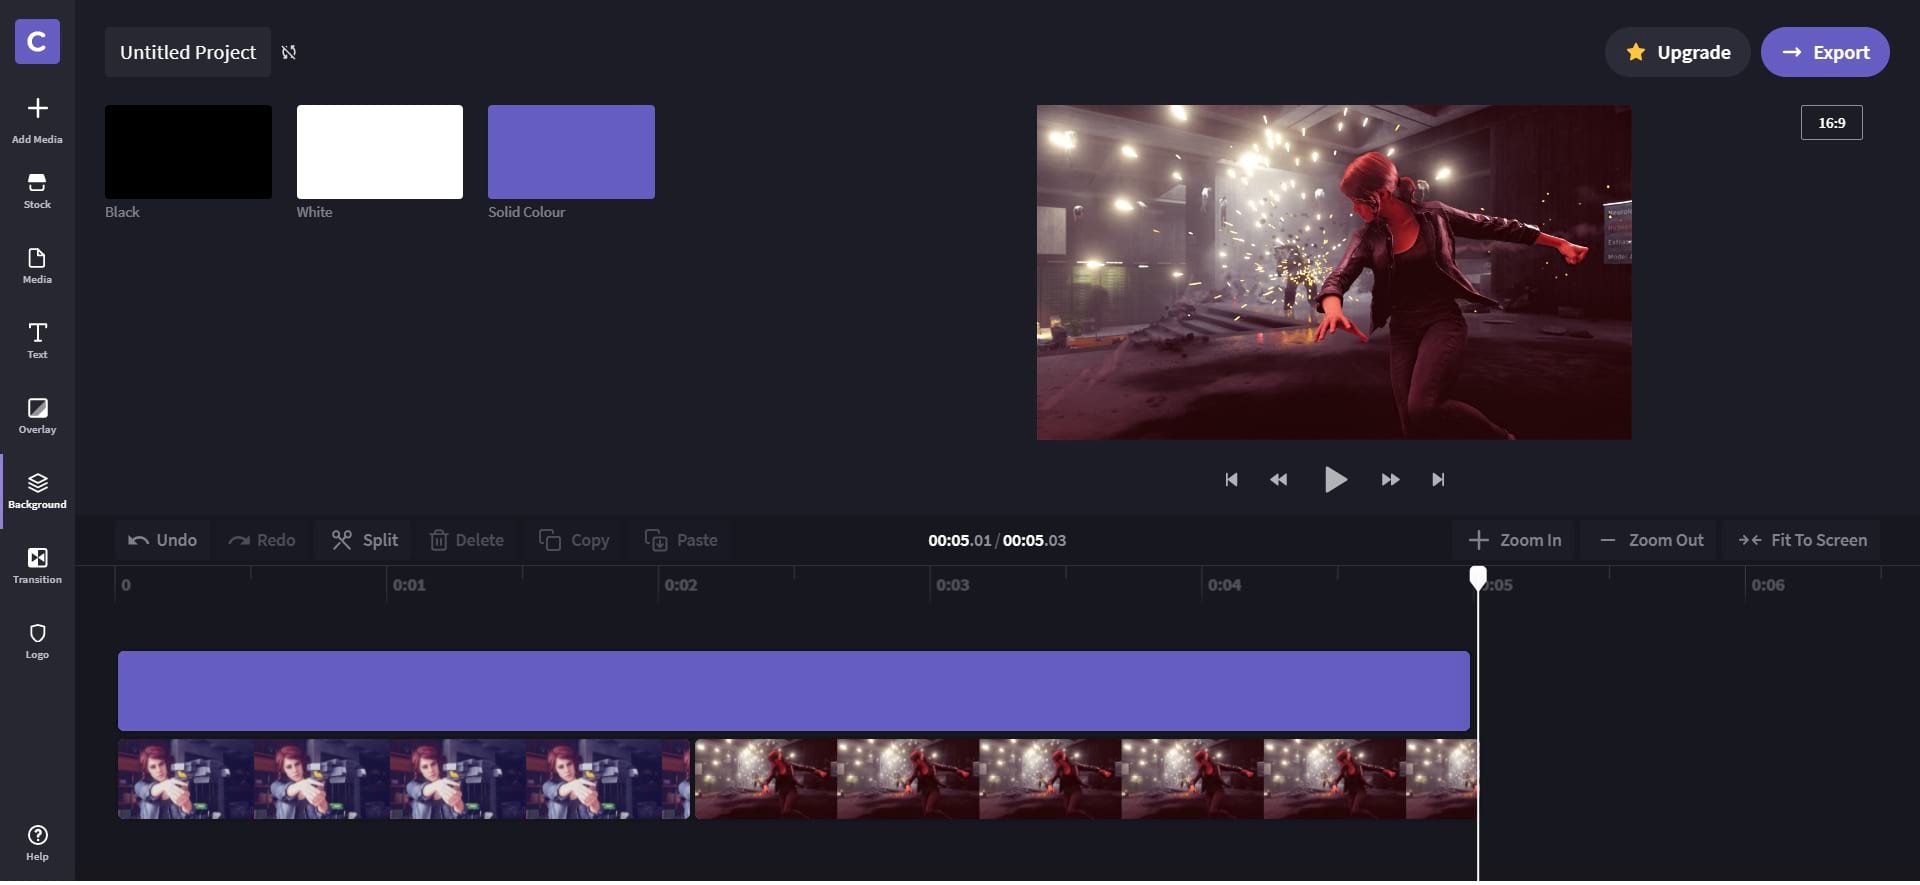The image size is (1920, 885).
Task: Click the video preview canvas
Action: point(1334,272)
